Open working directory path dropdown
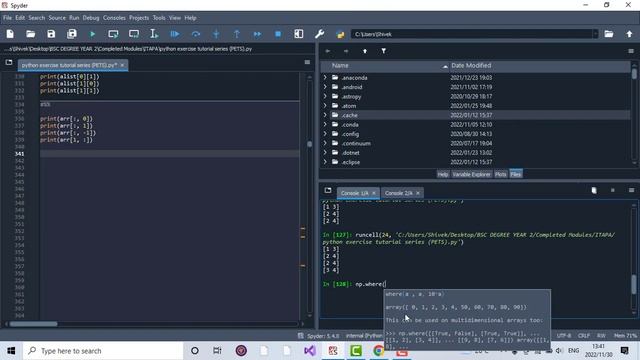Viewport: 640px width, 360px height. [x=595, y=34]
